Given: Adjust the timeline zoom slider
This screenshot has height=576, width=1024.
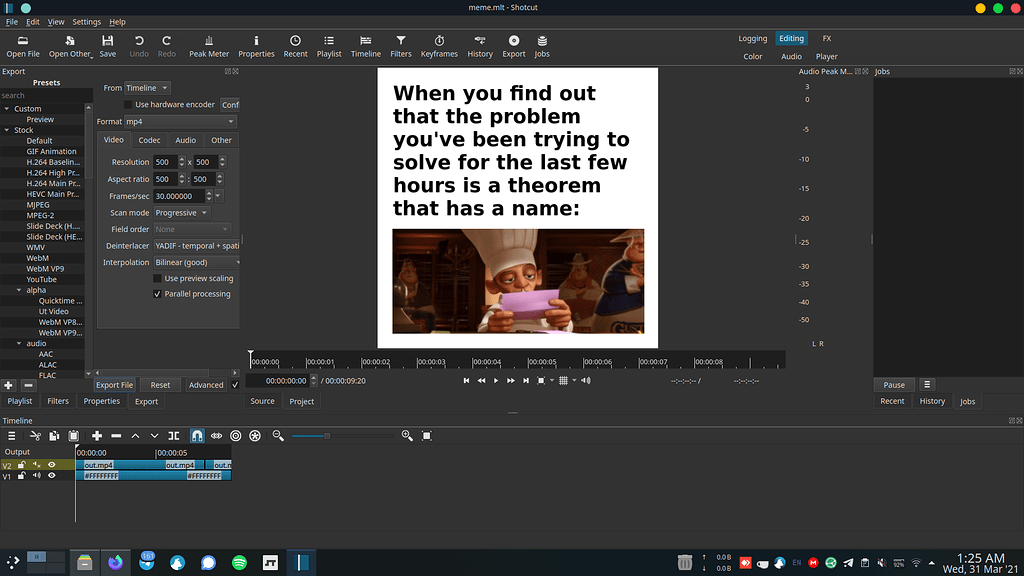Looking at the screenshot, I should click(343, 436).
